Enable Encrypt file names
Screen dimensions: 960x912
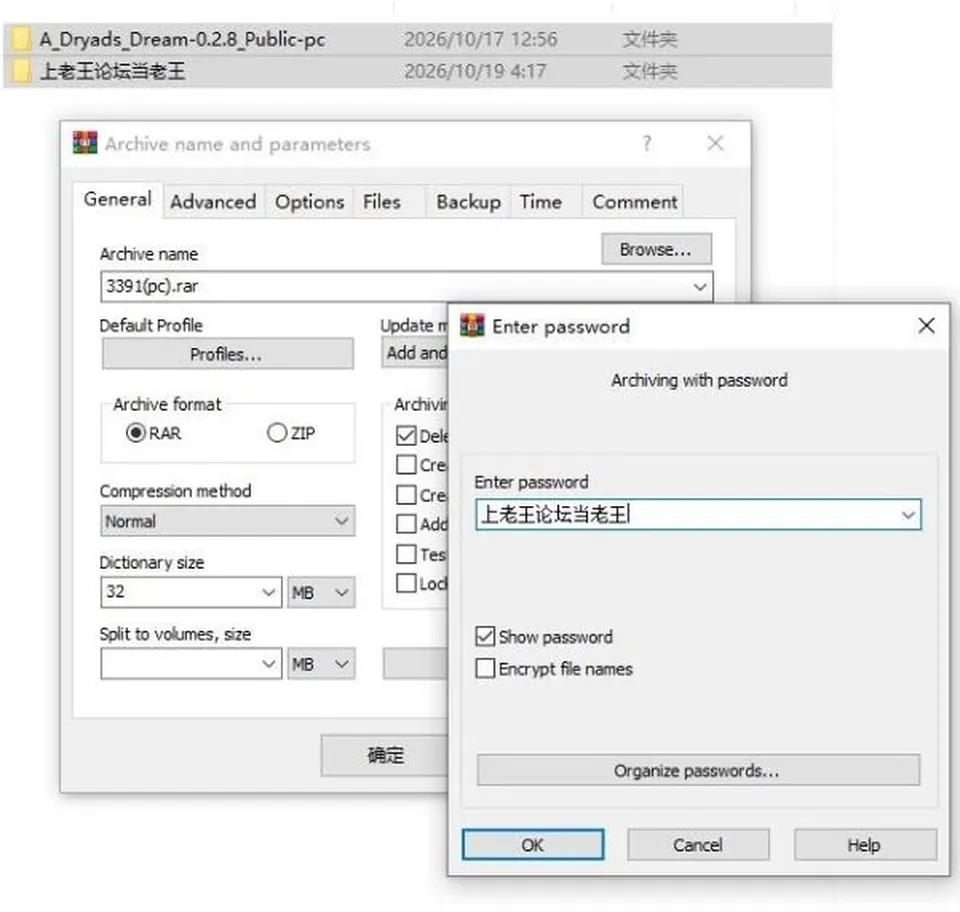(485, 668)
